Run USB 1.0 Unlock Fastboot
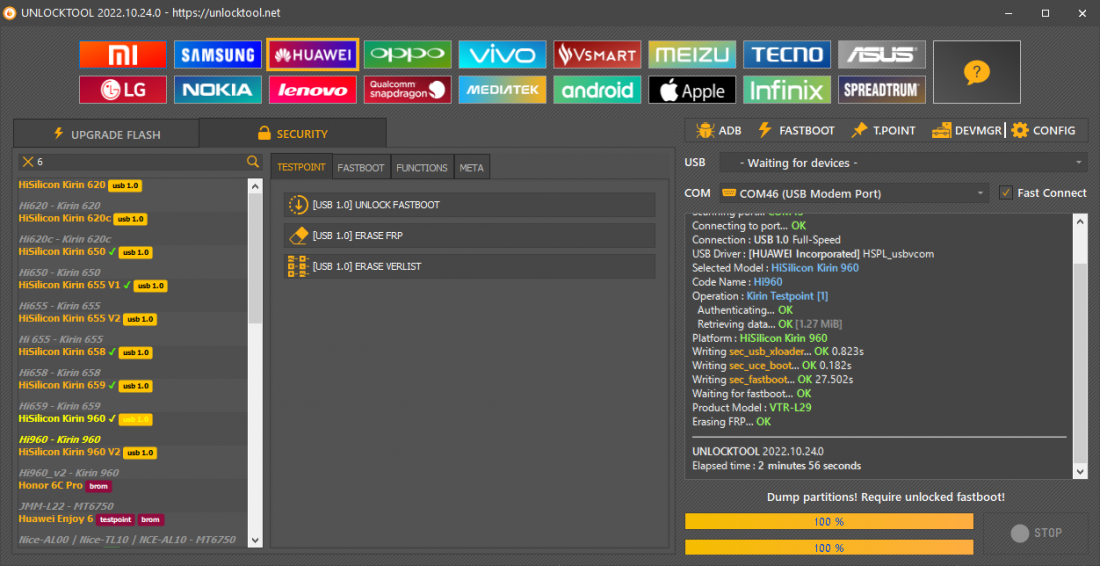This screenshot has height=566, width=1100. [x=469, y=205]
